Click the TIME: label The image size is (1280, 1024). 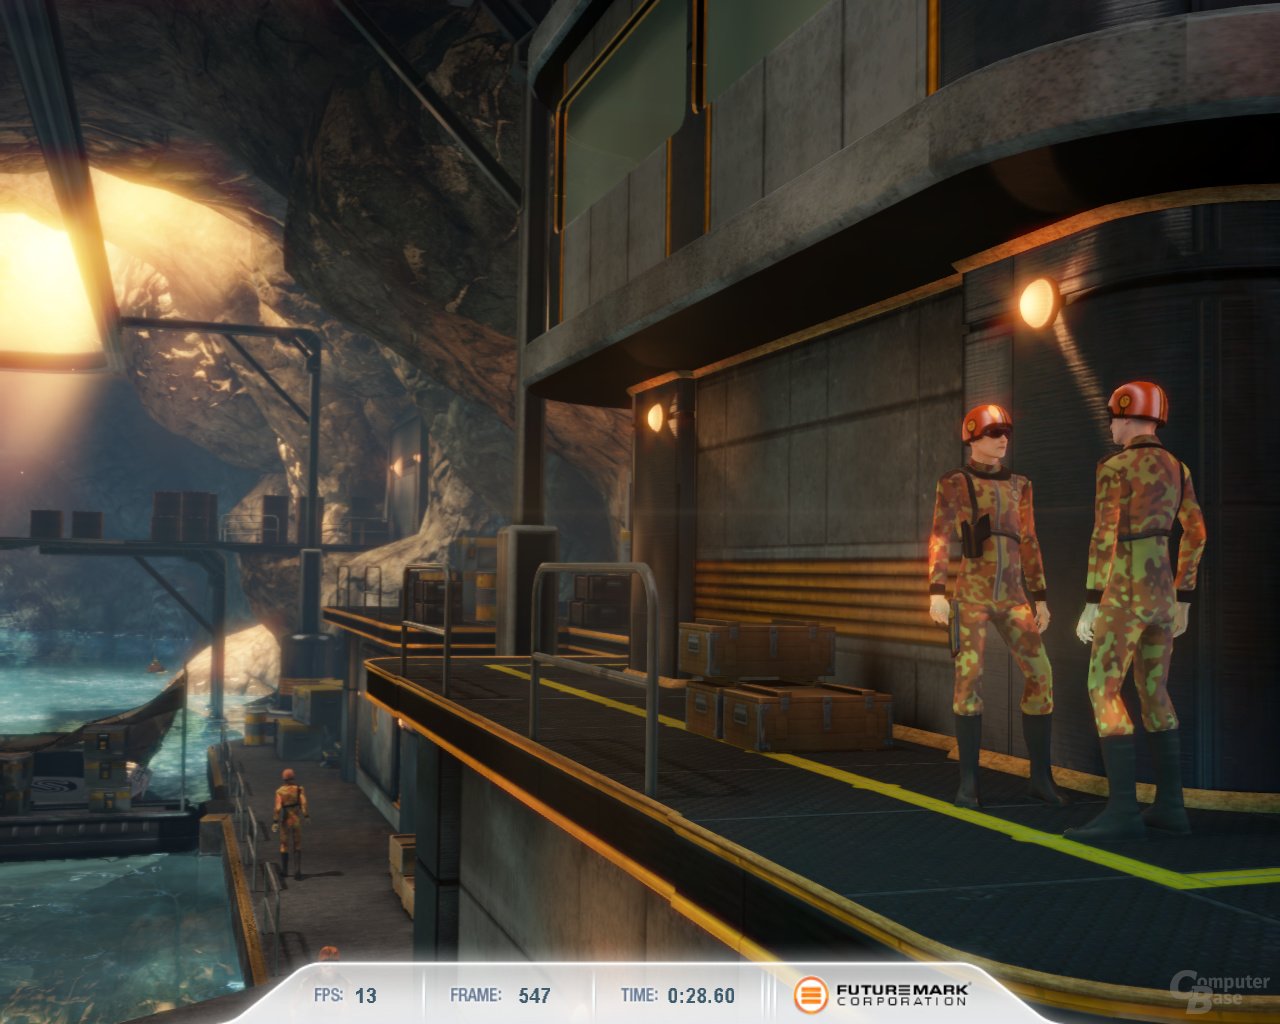(x=639, y=995)
